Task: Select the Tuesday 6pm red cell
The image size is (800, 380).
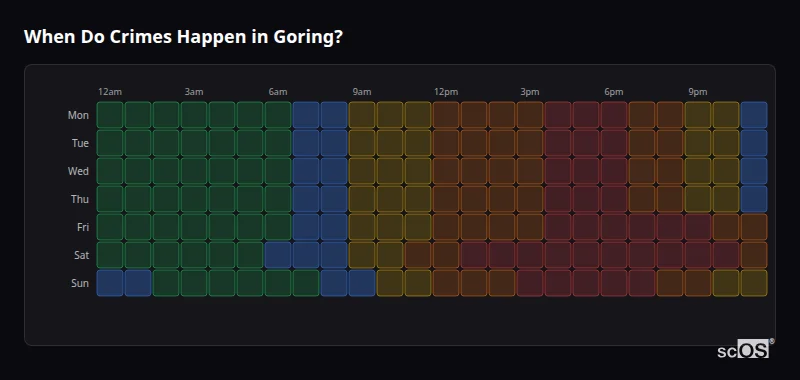Action: [614, 143]
